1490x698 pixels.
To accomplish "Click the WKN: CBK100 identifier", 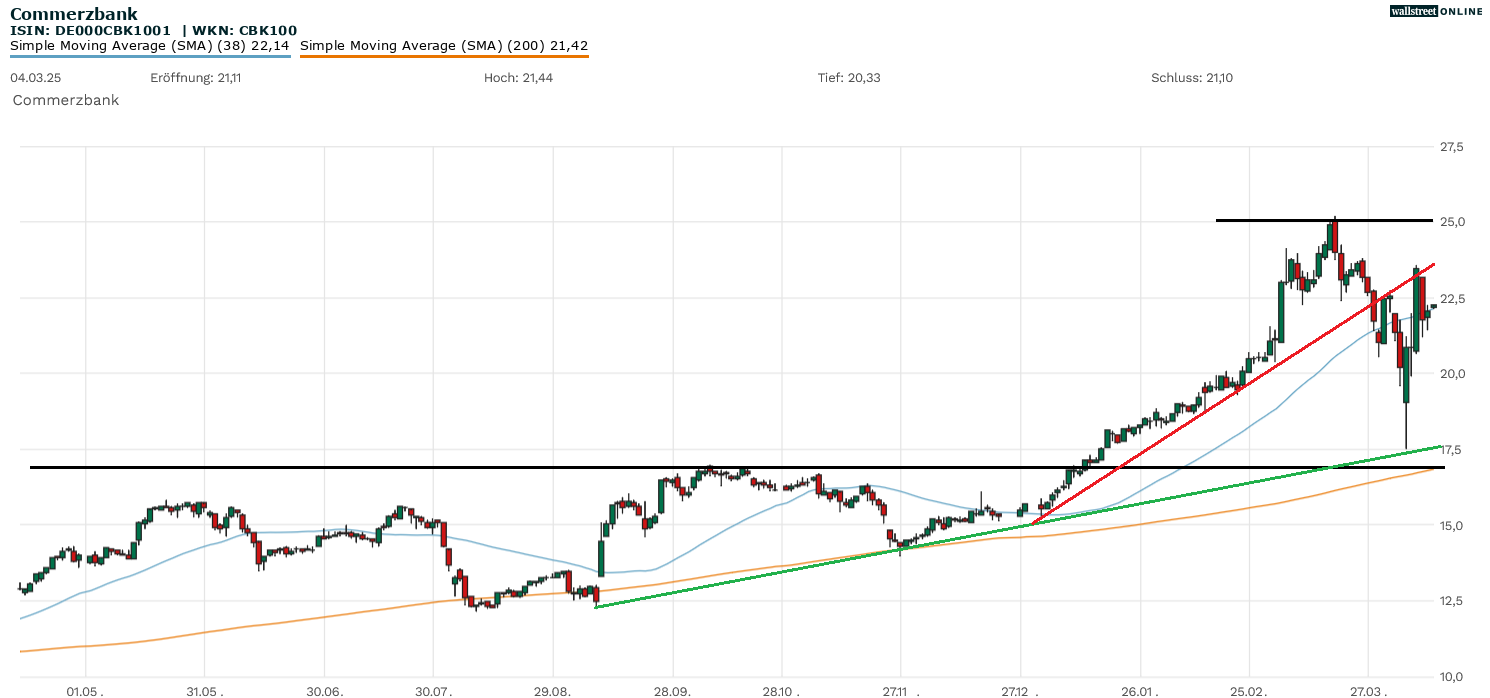I will tap(251, 30).
